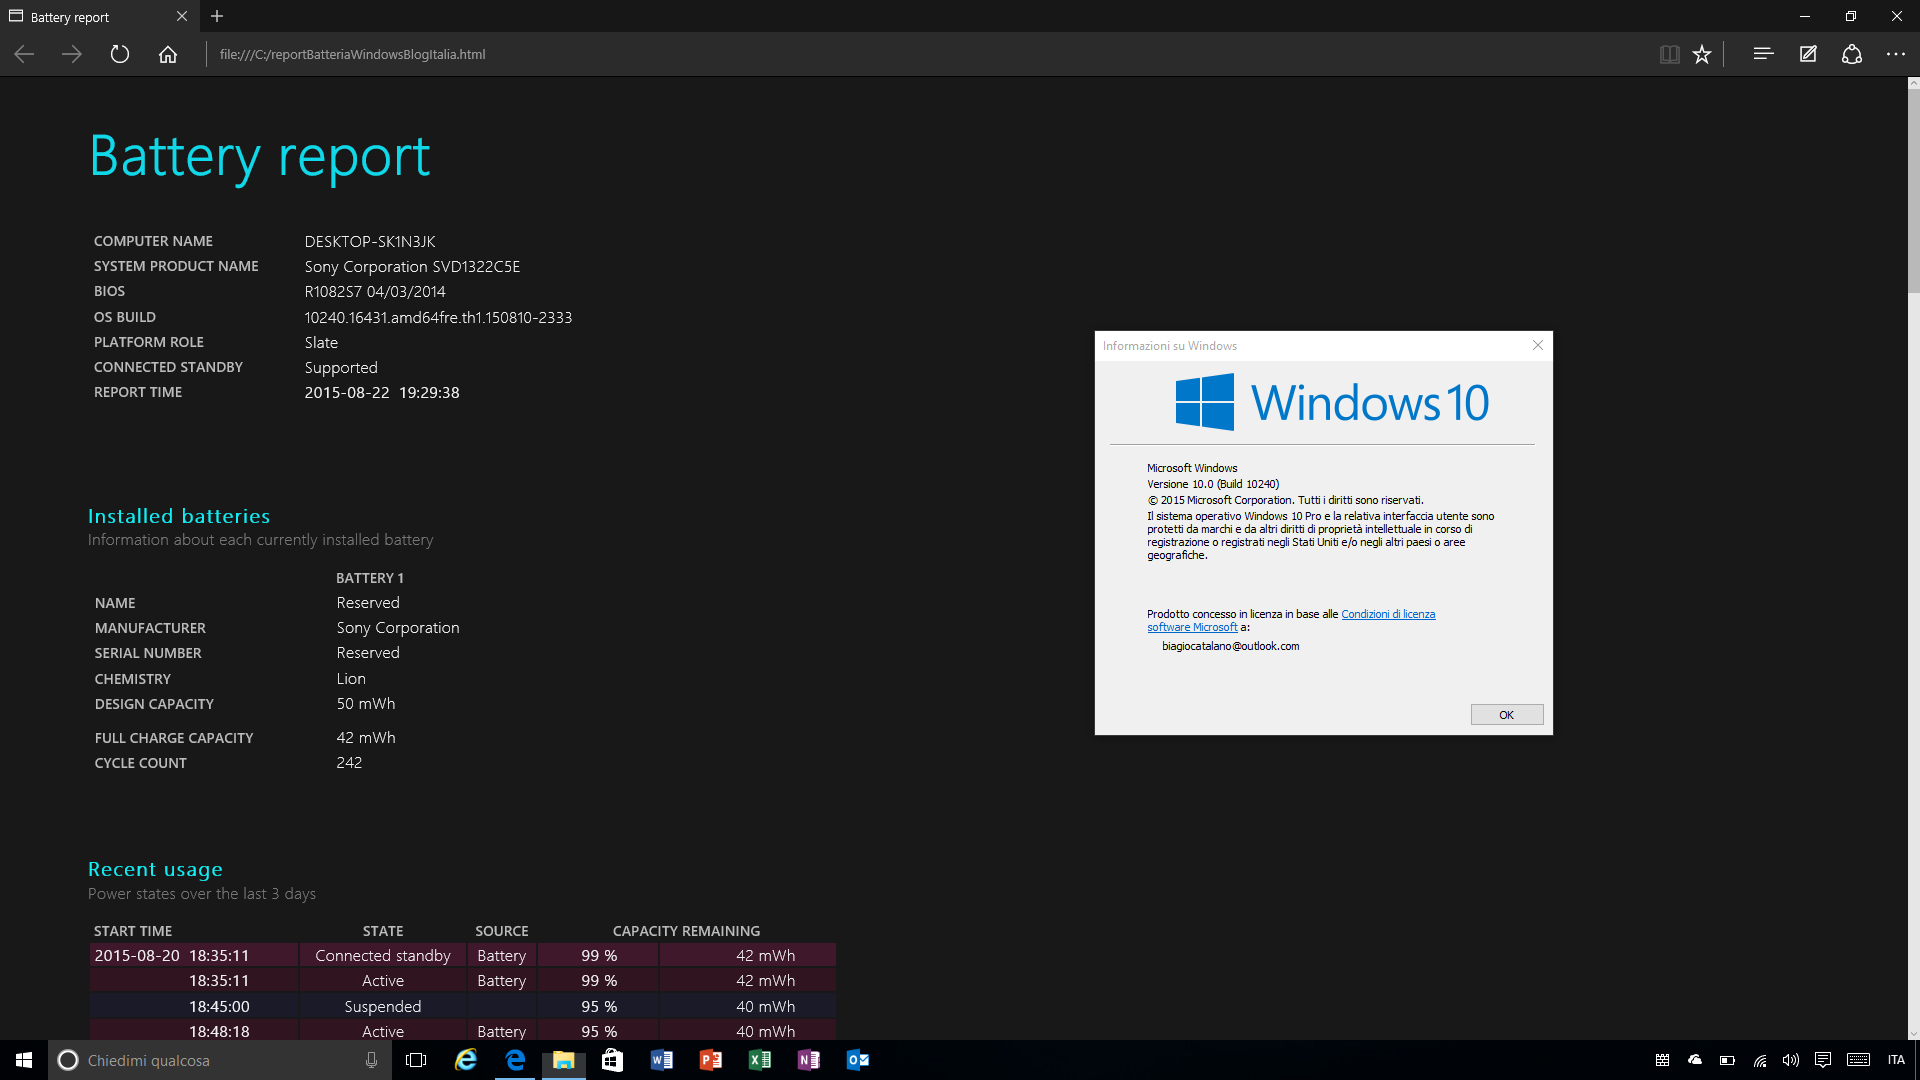Screen dimensions: 1920x1080
Task: Close the Battery report tab
Action: 182,16
